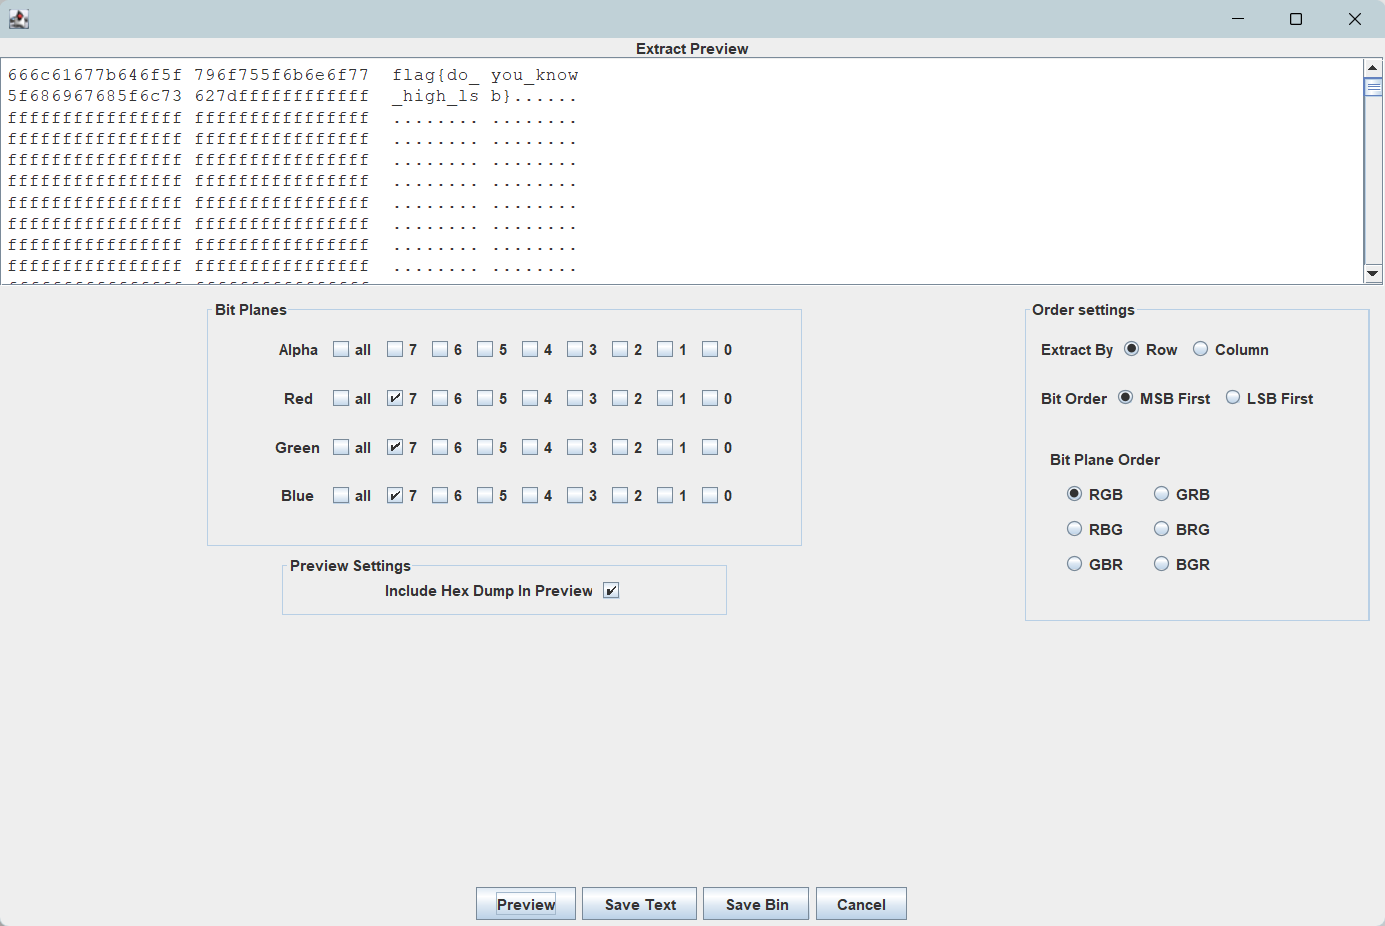Viewport: 1385px width, 926px height.
Task: Select RBG bit plane order
Action: (1075, 529)
